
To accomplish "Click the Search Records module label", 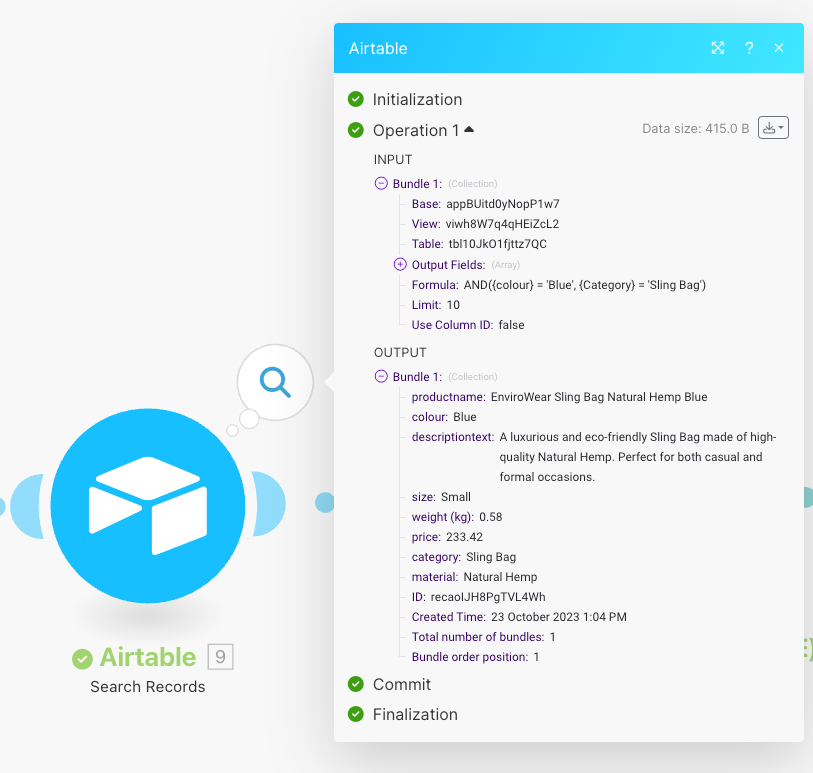I will pyautogui.click(x=148, y=686).
